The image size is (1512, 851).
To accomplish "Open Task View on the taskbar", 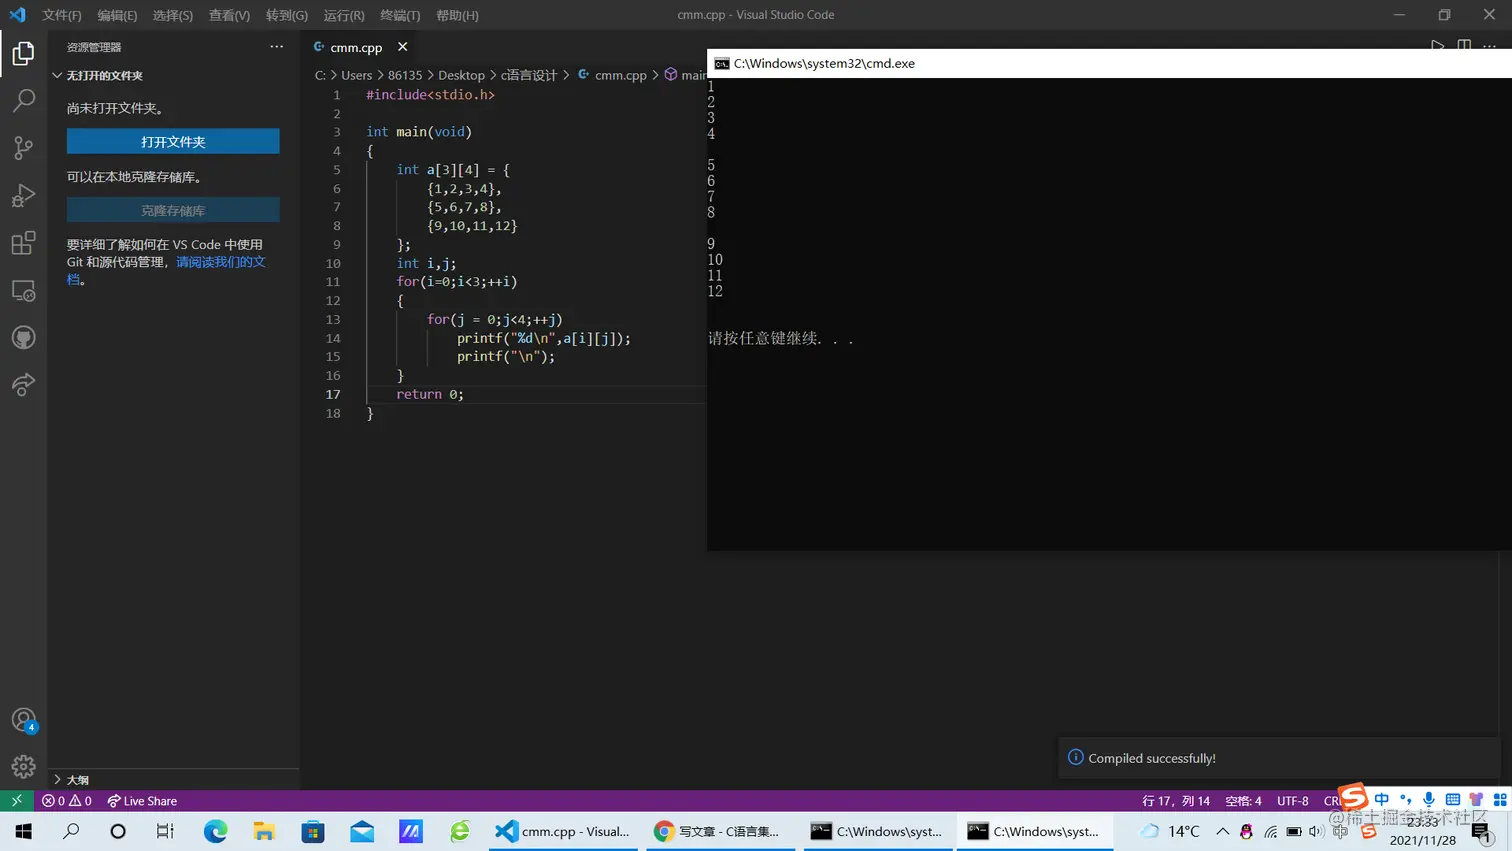I will 165,831.
